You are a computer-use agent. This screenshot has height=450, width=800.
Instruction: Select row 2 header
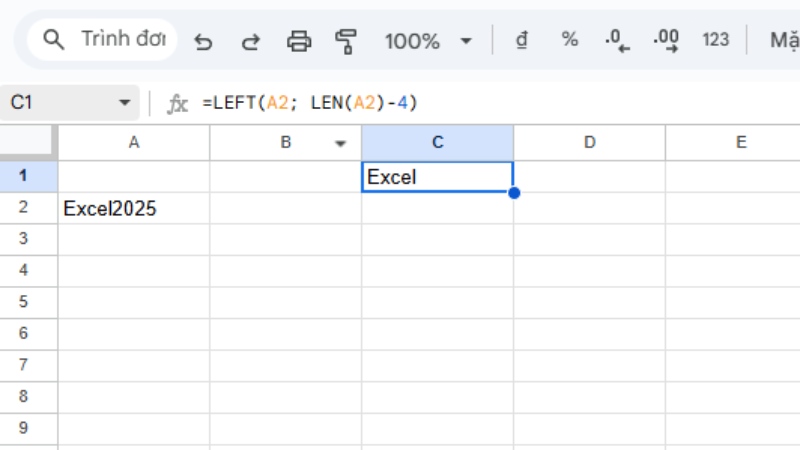[x=29, y=208]
